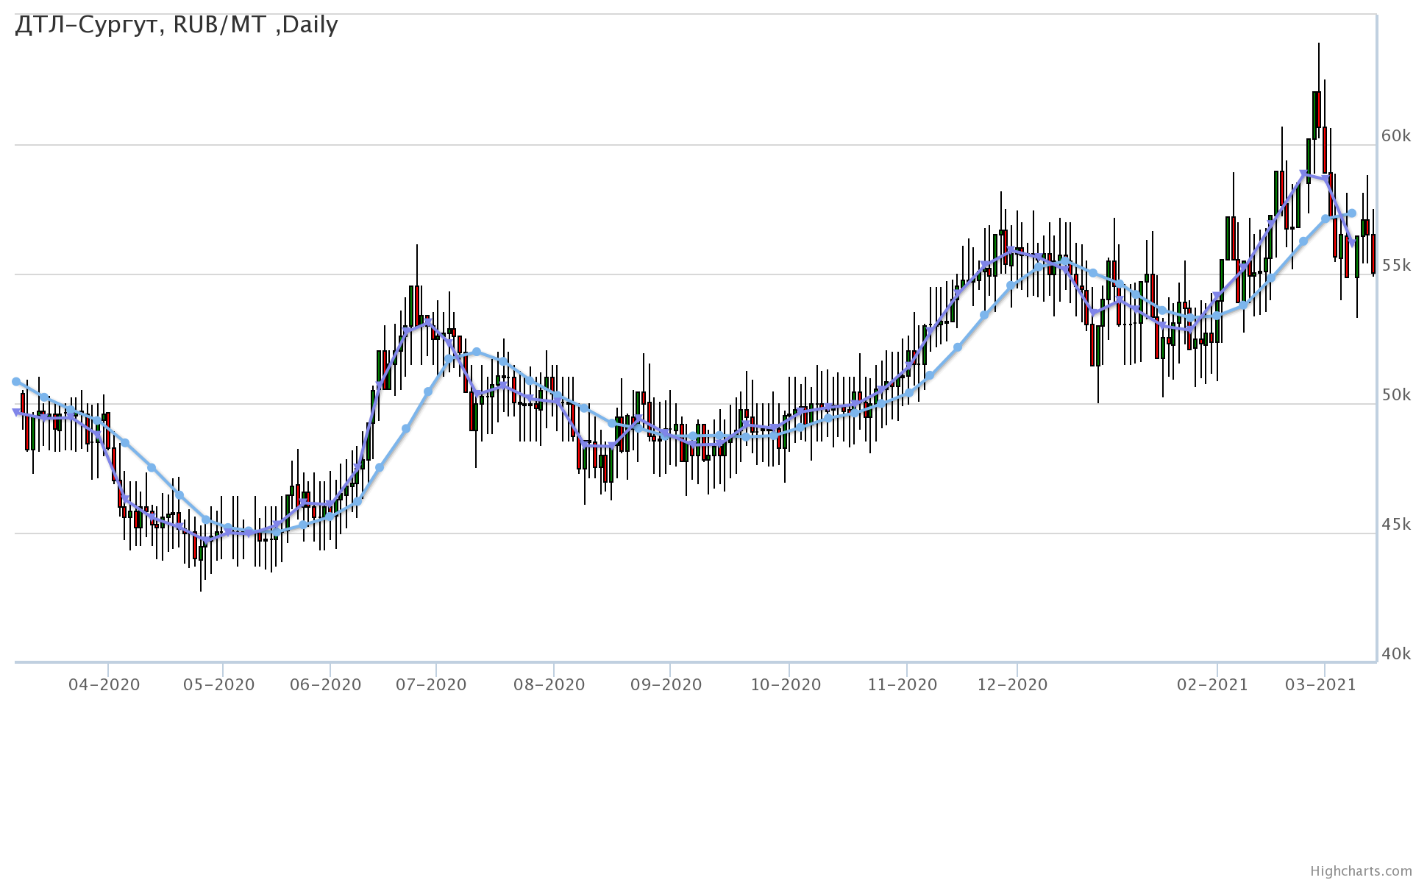This screenshot has width=1427, height=883.
Task: Click the 45k y-axis label
Action: pyautogui.click(x=1395, y=525)
